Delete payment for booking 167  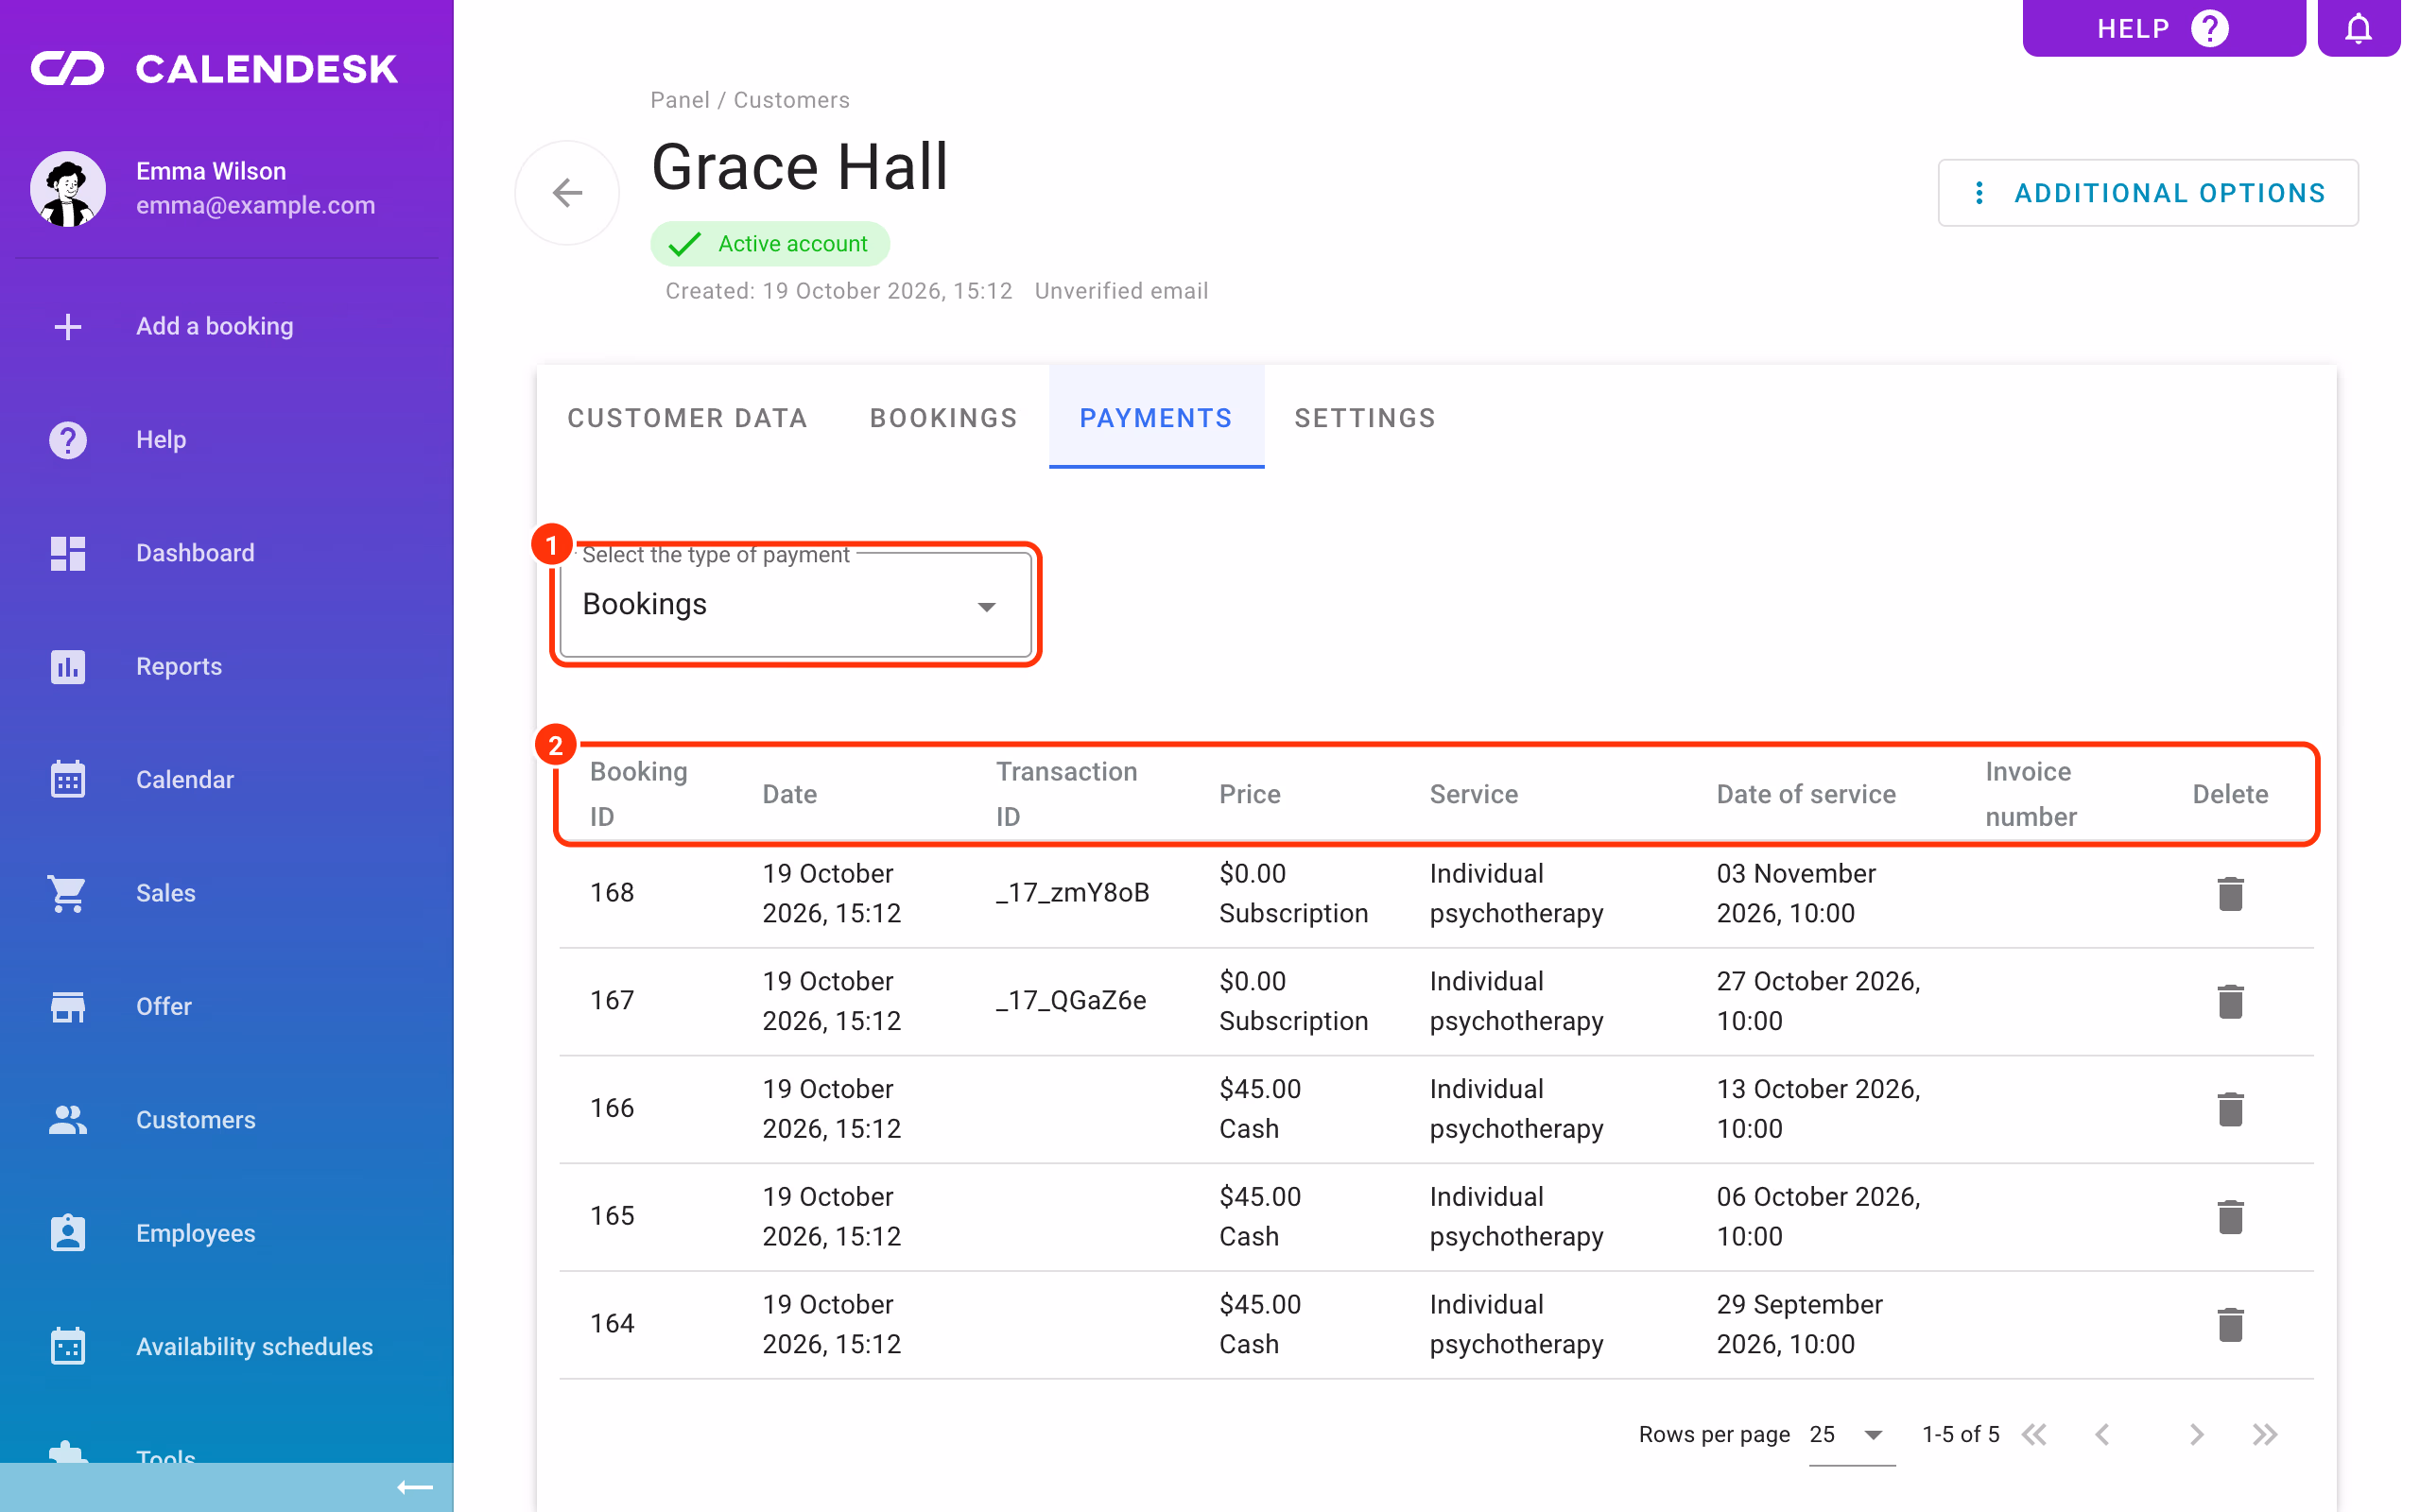[2230, 1001]
